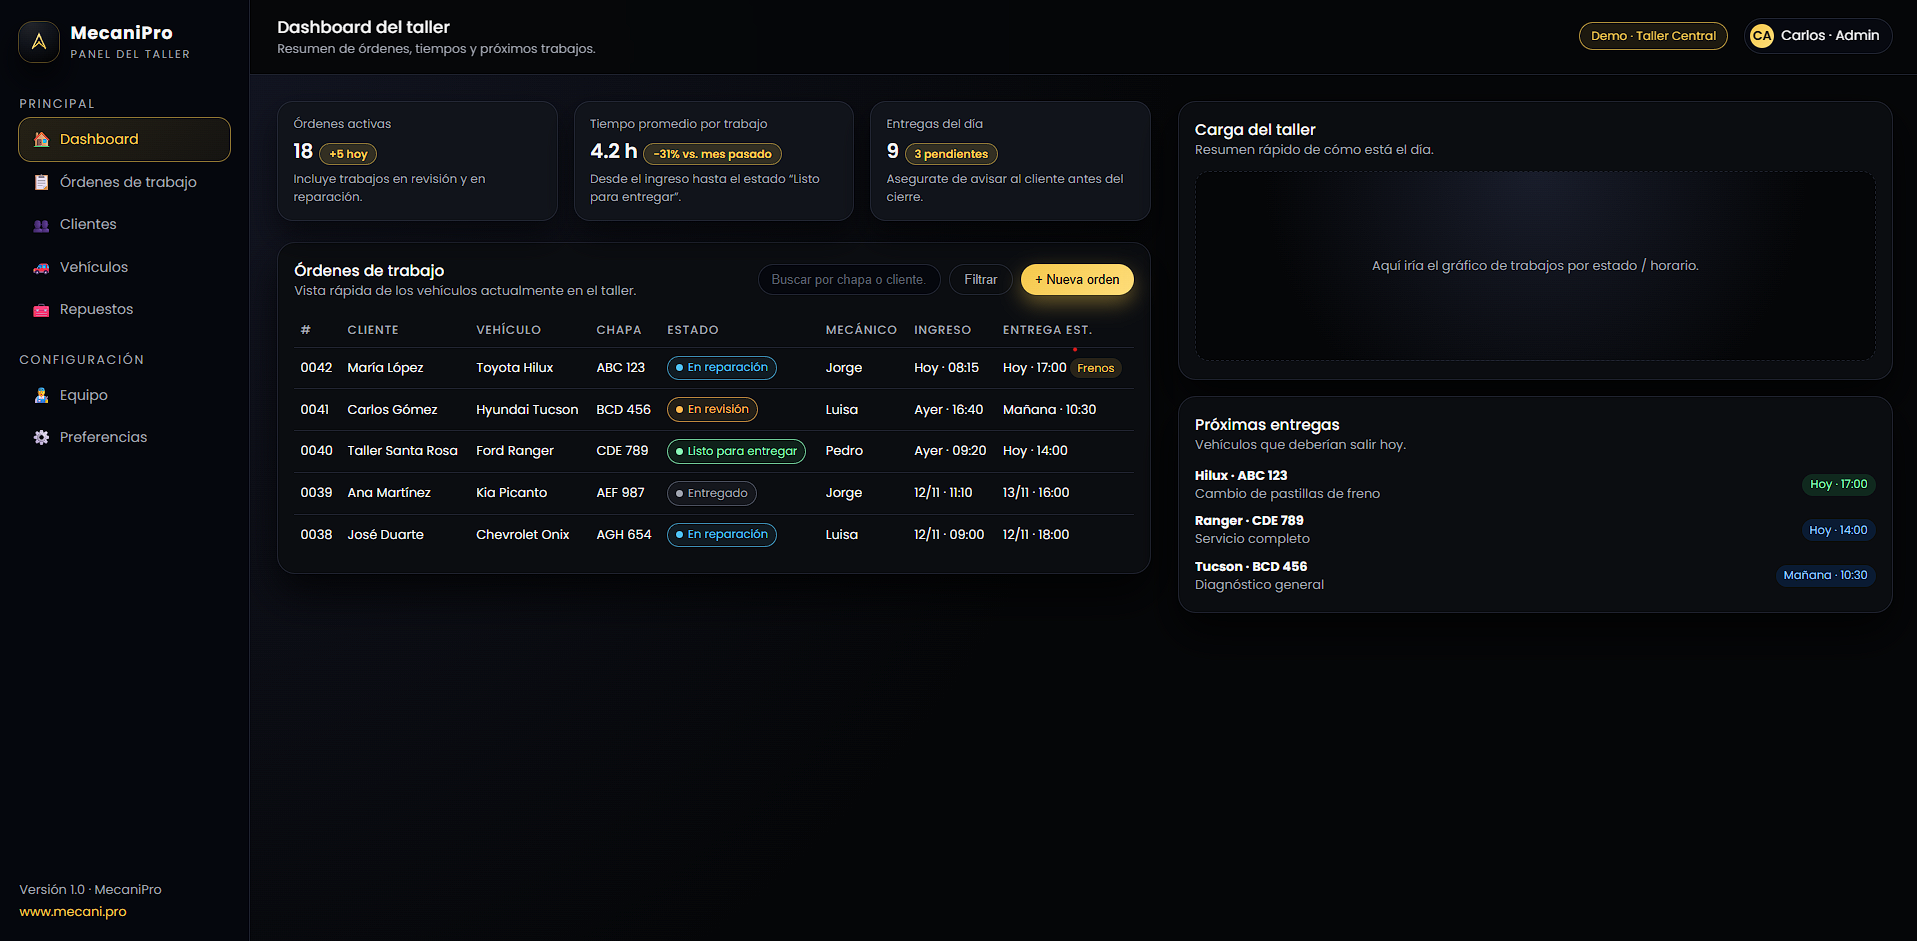Click the Vehículos car icon

pyautogui.click(x=41, y=268)
